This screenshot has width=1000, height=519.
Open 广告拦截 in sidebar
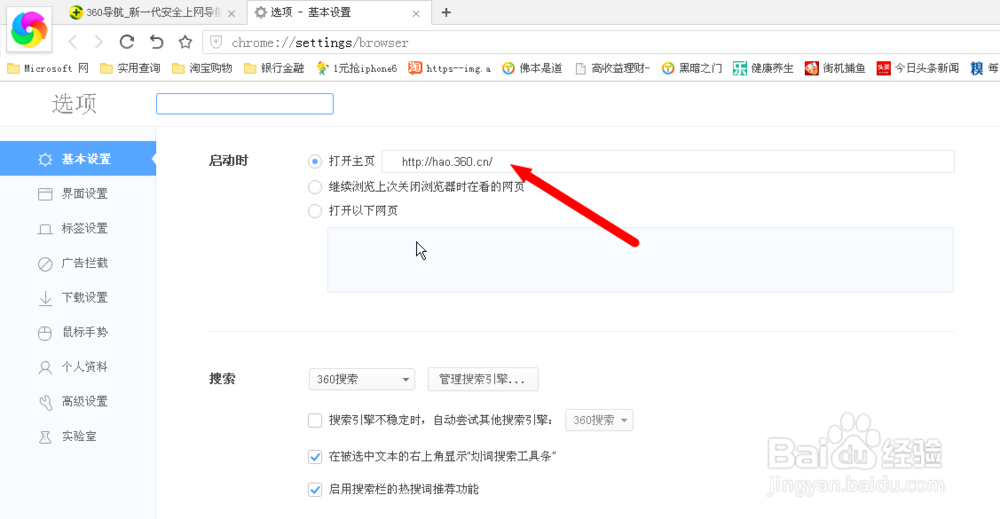tap(78, 263)
